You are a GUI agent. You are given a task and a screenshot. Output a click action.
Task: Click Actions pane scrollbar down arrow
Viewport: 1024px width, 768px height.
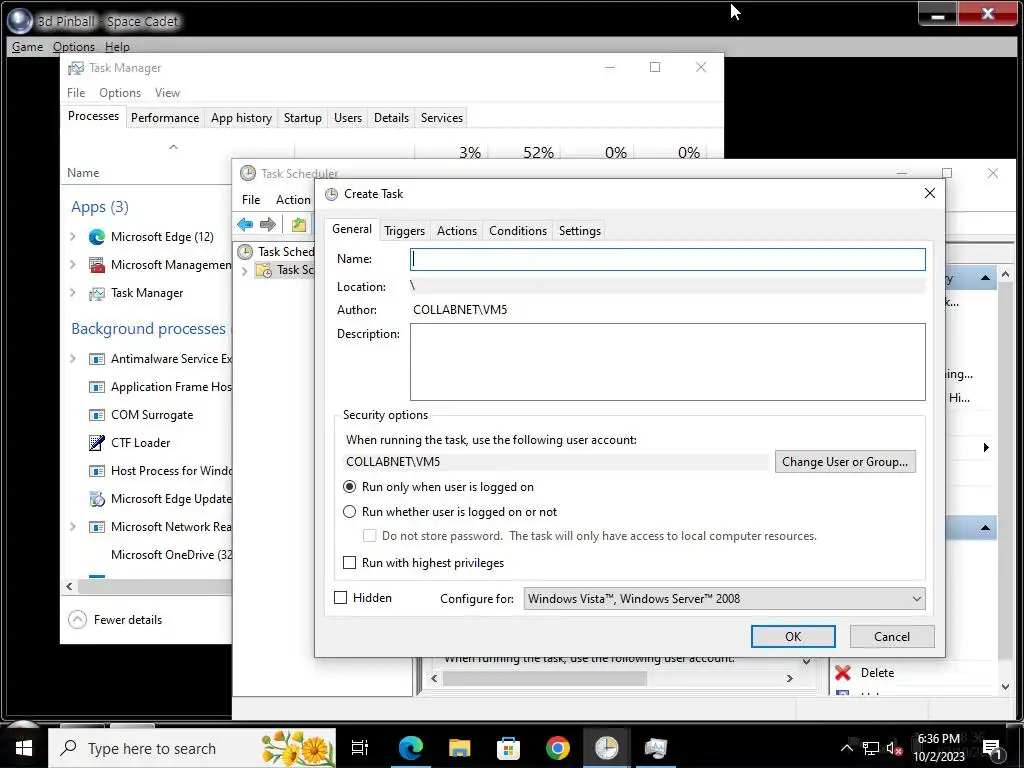1006,686
